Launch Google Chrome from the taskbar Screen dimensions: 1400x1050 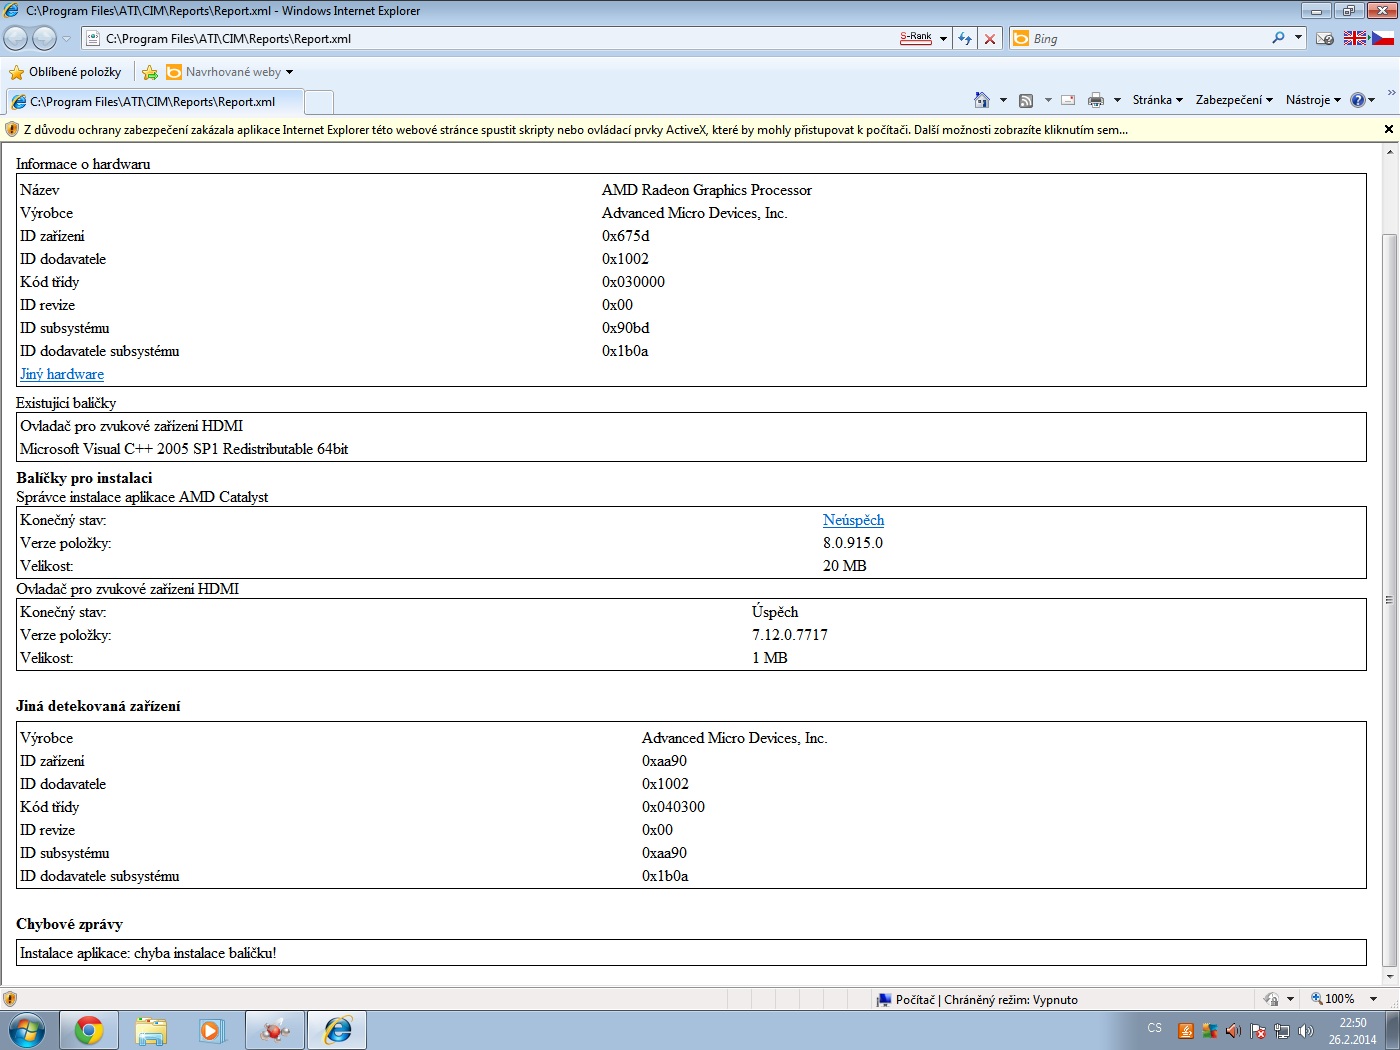(89, 1030)
